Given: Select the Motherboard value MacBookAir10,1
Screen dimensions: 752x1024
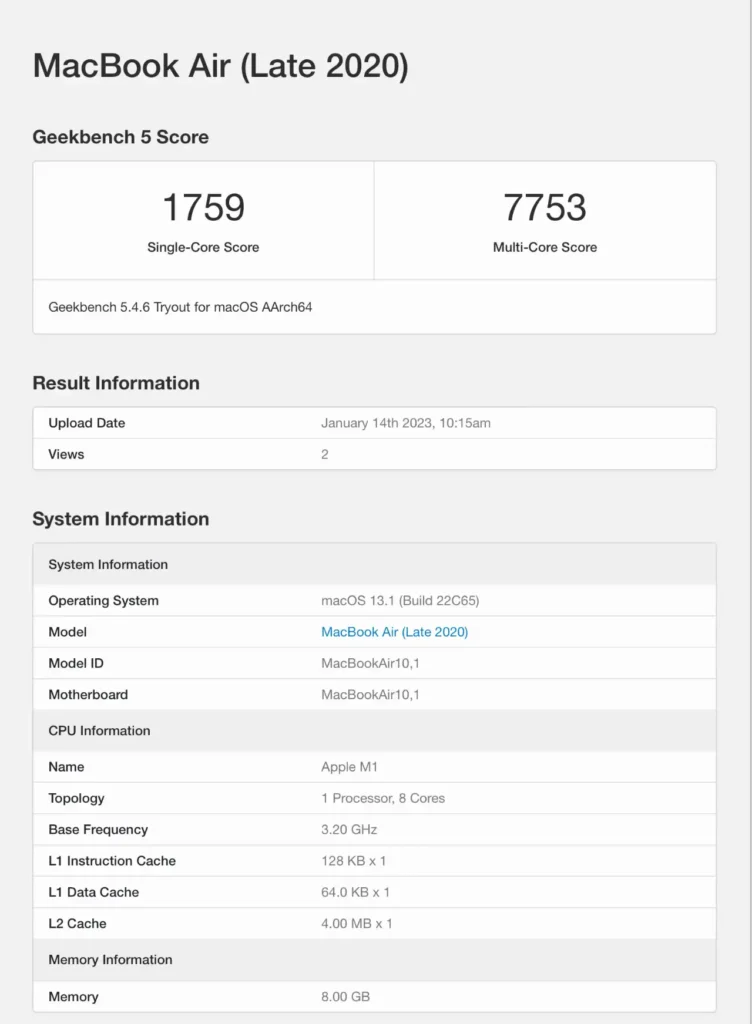Looking at the screenshot, I should [x=370, y=695].
